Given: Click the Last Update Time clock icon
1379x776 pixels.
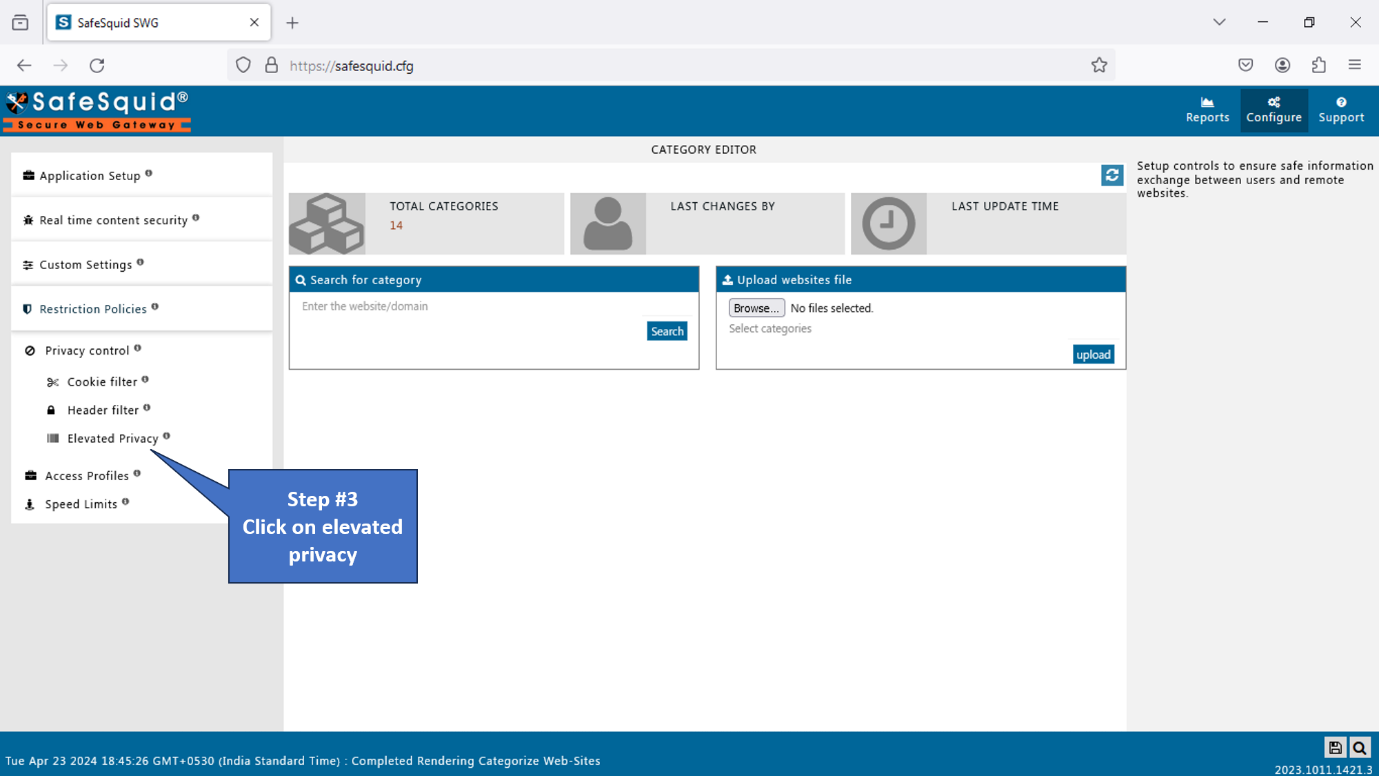Looking at the screenshot, I should [x=889, y=224].
